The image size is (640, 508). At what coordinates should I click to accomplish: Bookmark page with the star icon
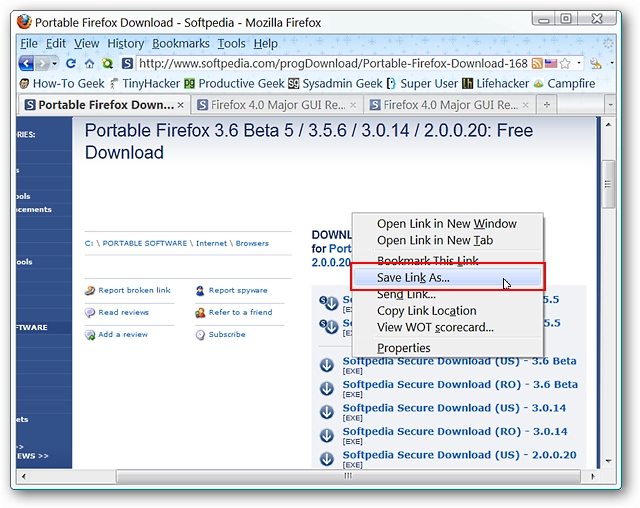(565, 63)
